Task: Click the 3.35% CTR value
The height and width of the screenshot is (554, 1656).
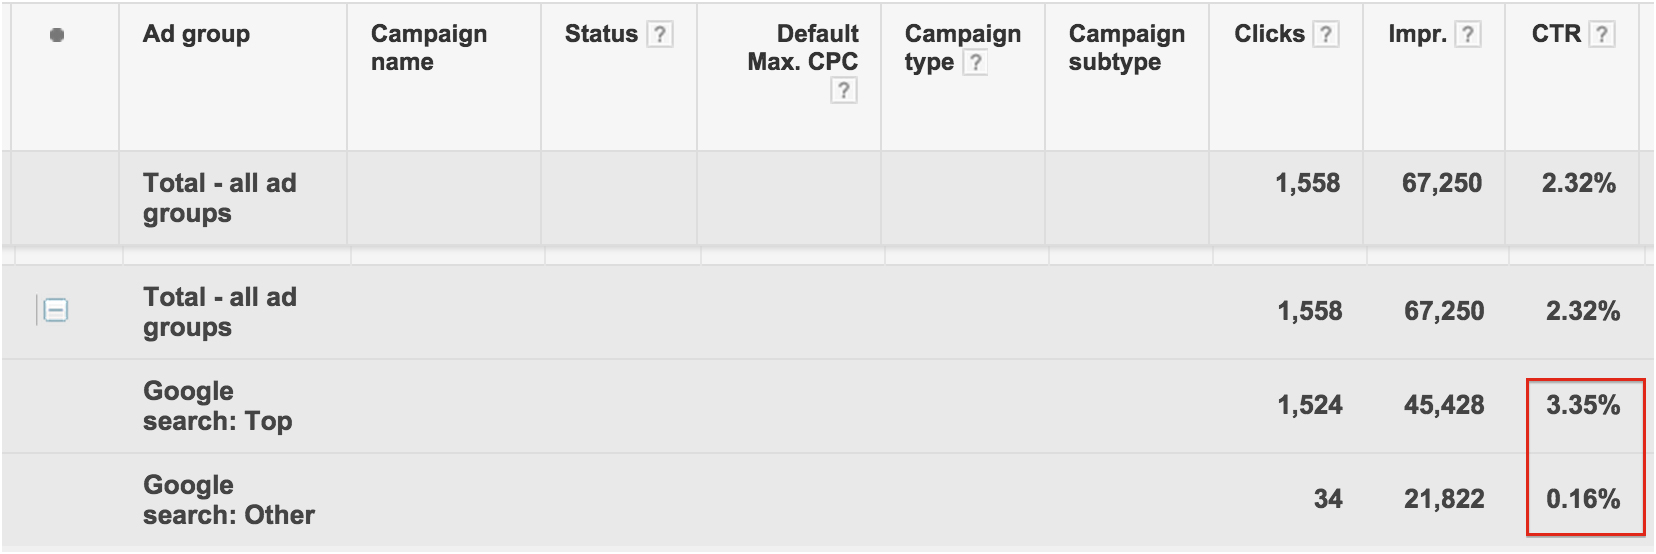Action: coord(1583,405)
